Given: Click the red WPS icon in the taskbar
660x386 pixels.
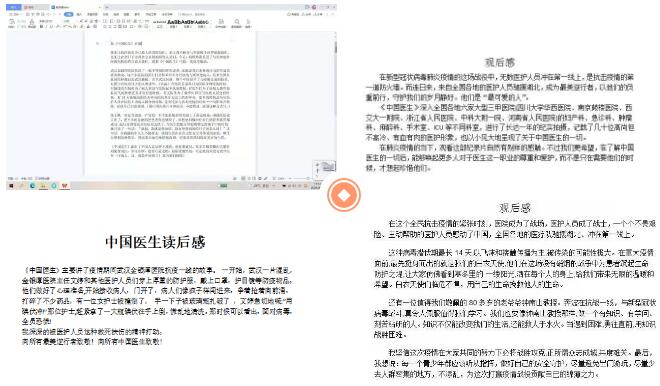Looking at the screenshot, I should (x=64, y=186).
